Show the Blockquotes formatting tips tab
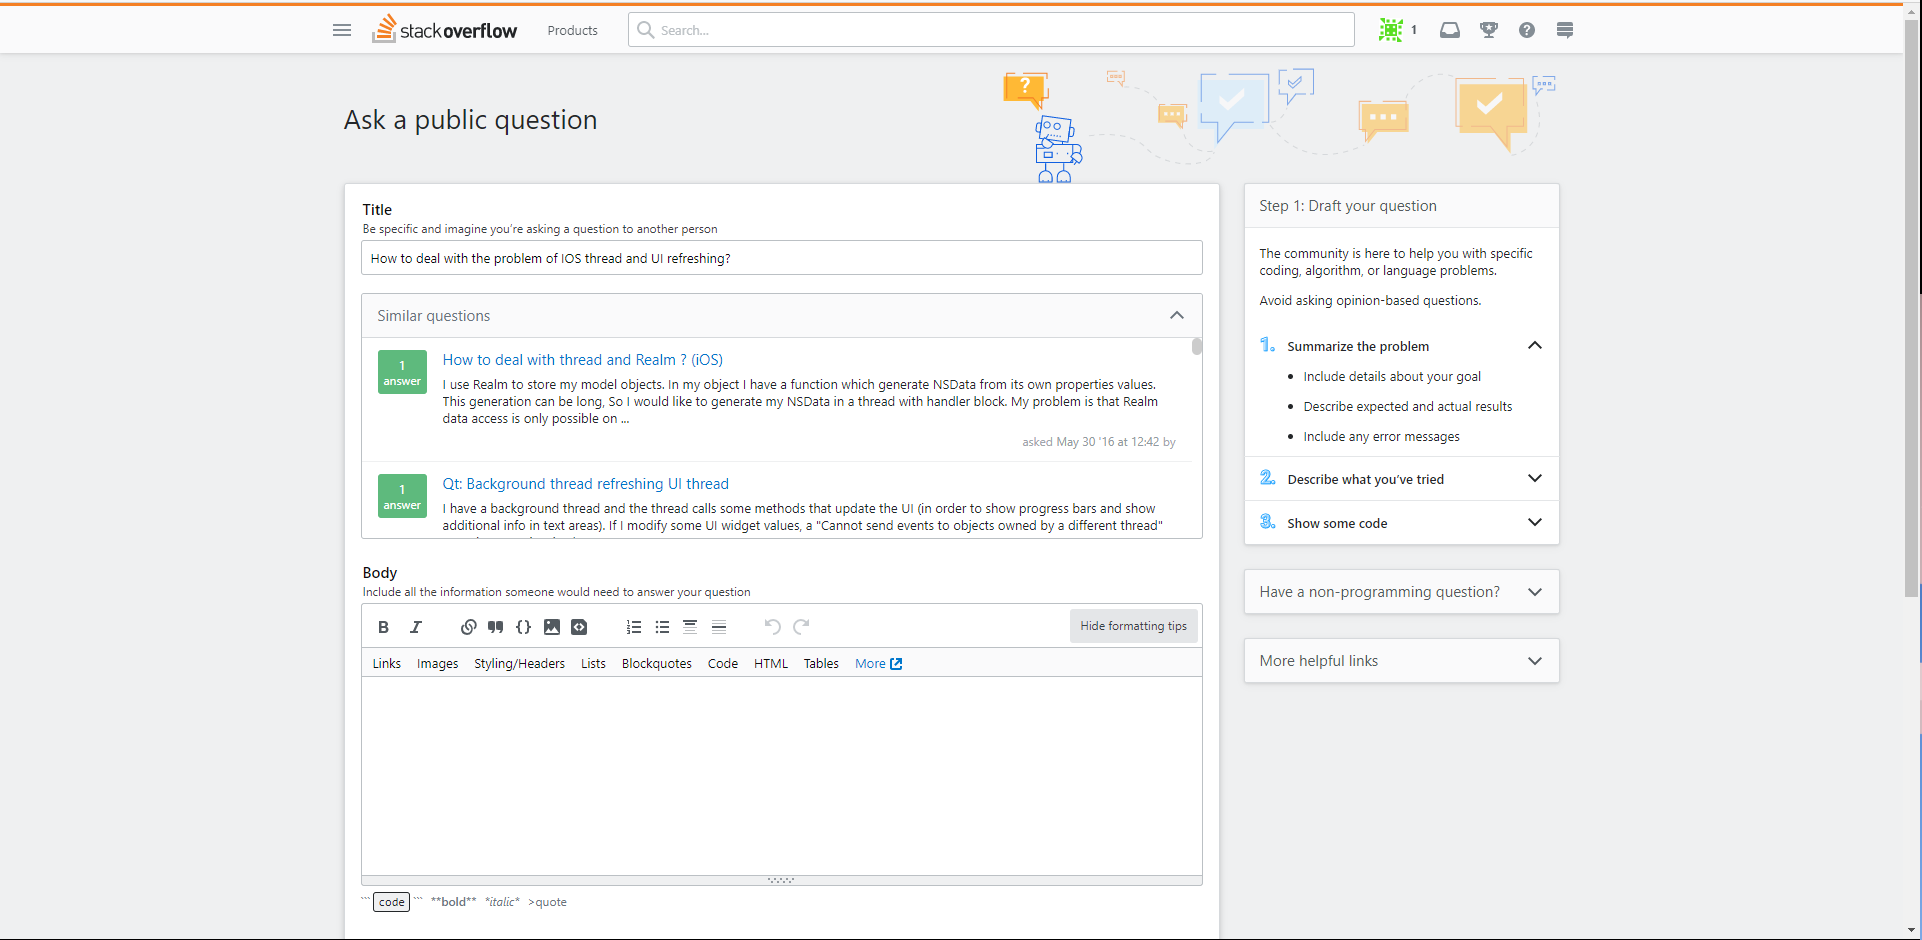The width and height of the screenshot is (1922, 940). point(657,663)
